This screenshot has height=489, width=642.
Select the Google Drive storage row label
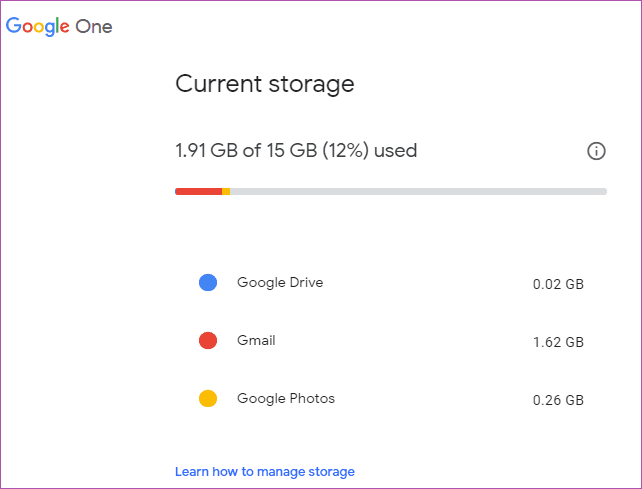[x=280, y=283]
